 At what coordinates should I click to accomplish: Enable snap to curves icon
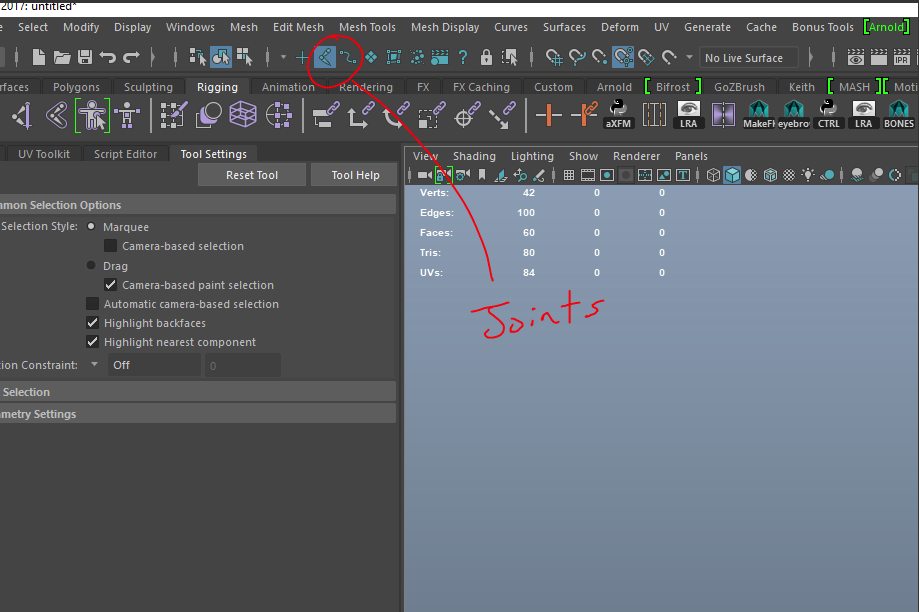577,57
